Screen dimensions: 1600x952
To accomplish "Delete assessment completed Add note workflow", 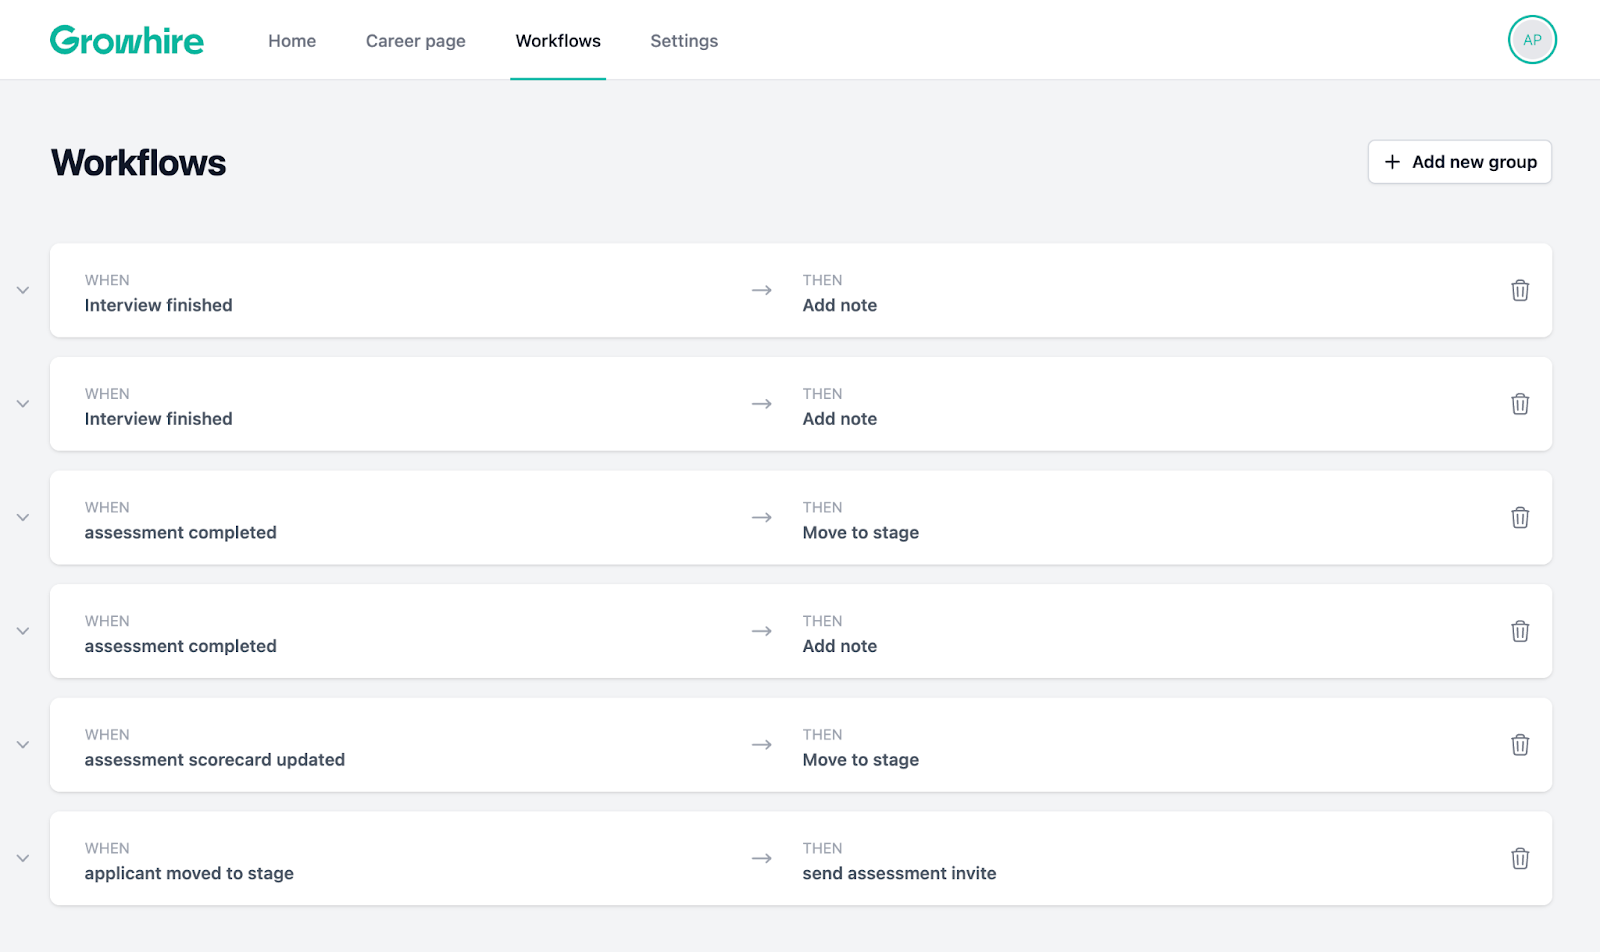I will (1520, 631).
